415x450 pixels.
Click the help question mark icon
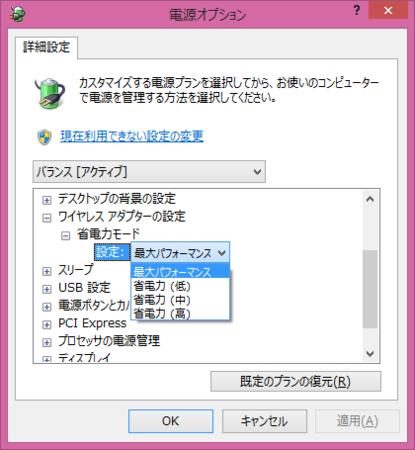coord(357,11)
